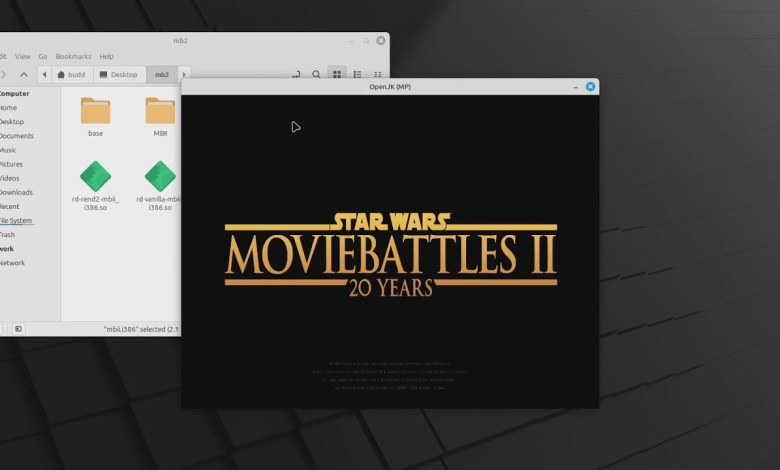
Task: Open the Bookmarks menu
Action: pyautogui.click(x=73, y=56)
